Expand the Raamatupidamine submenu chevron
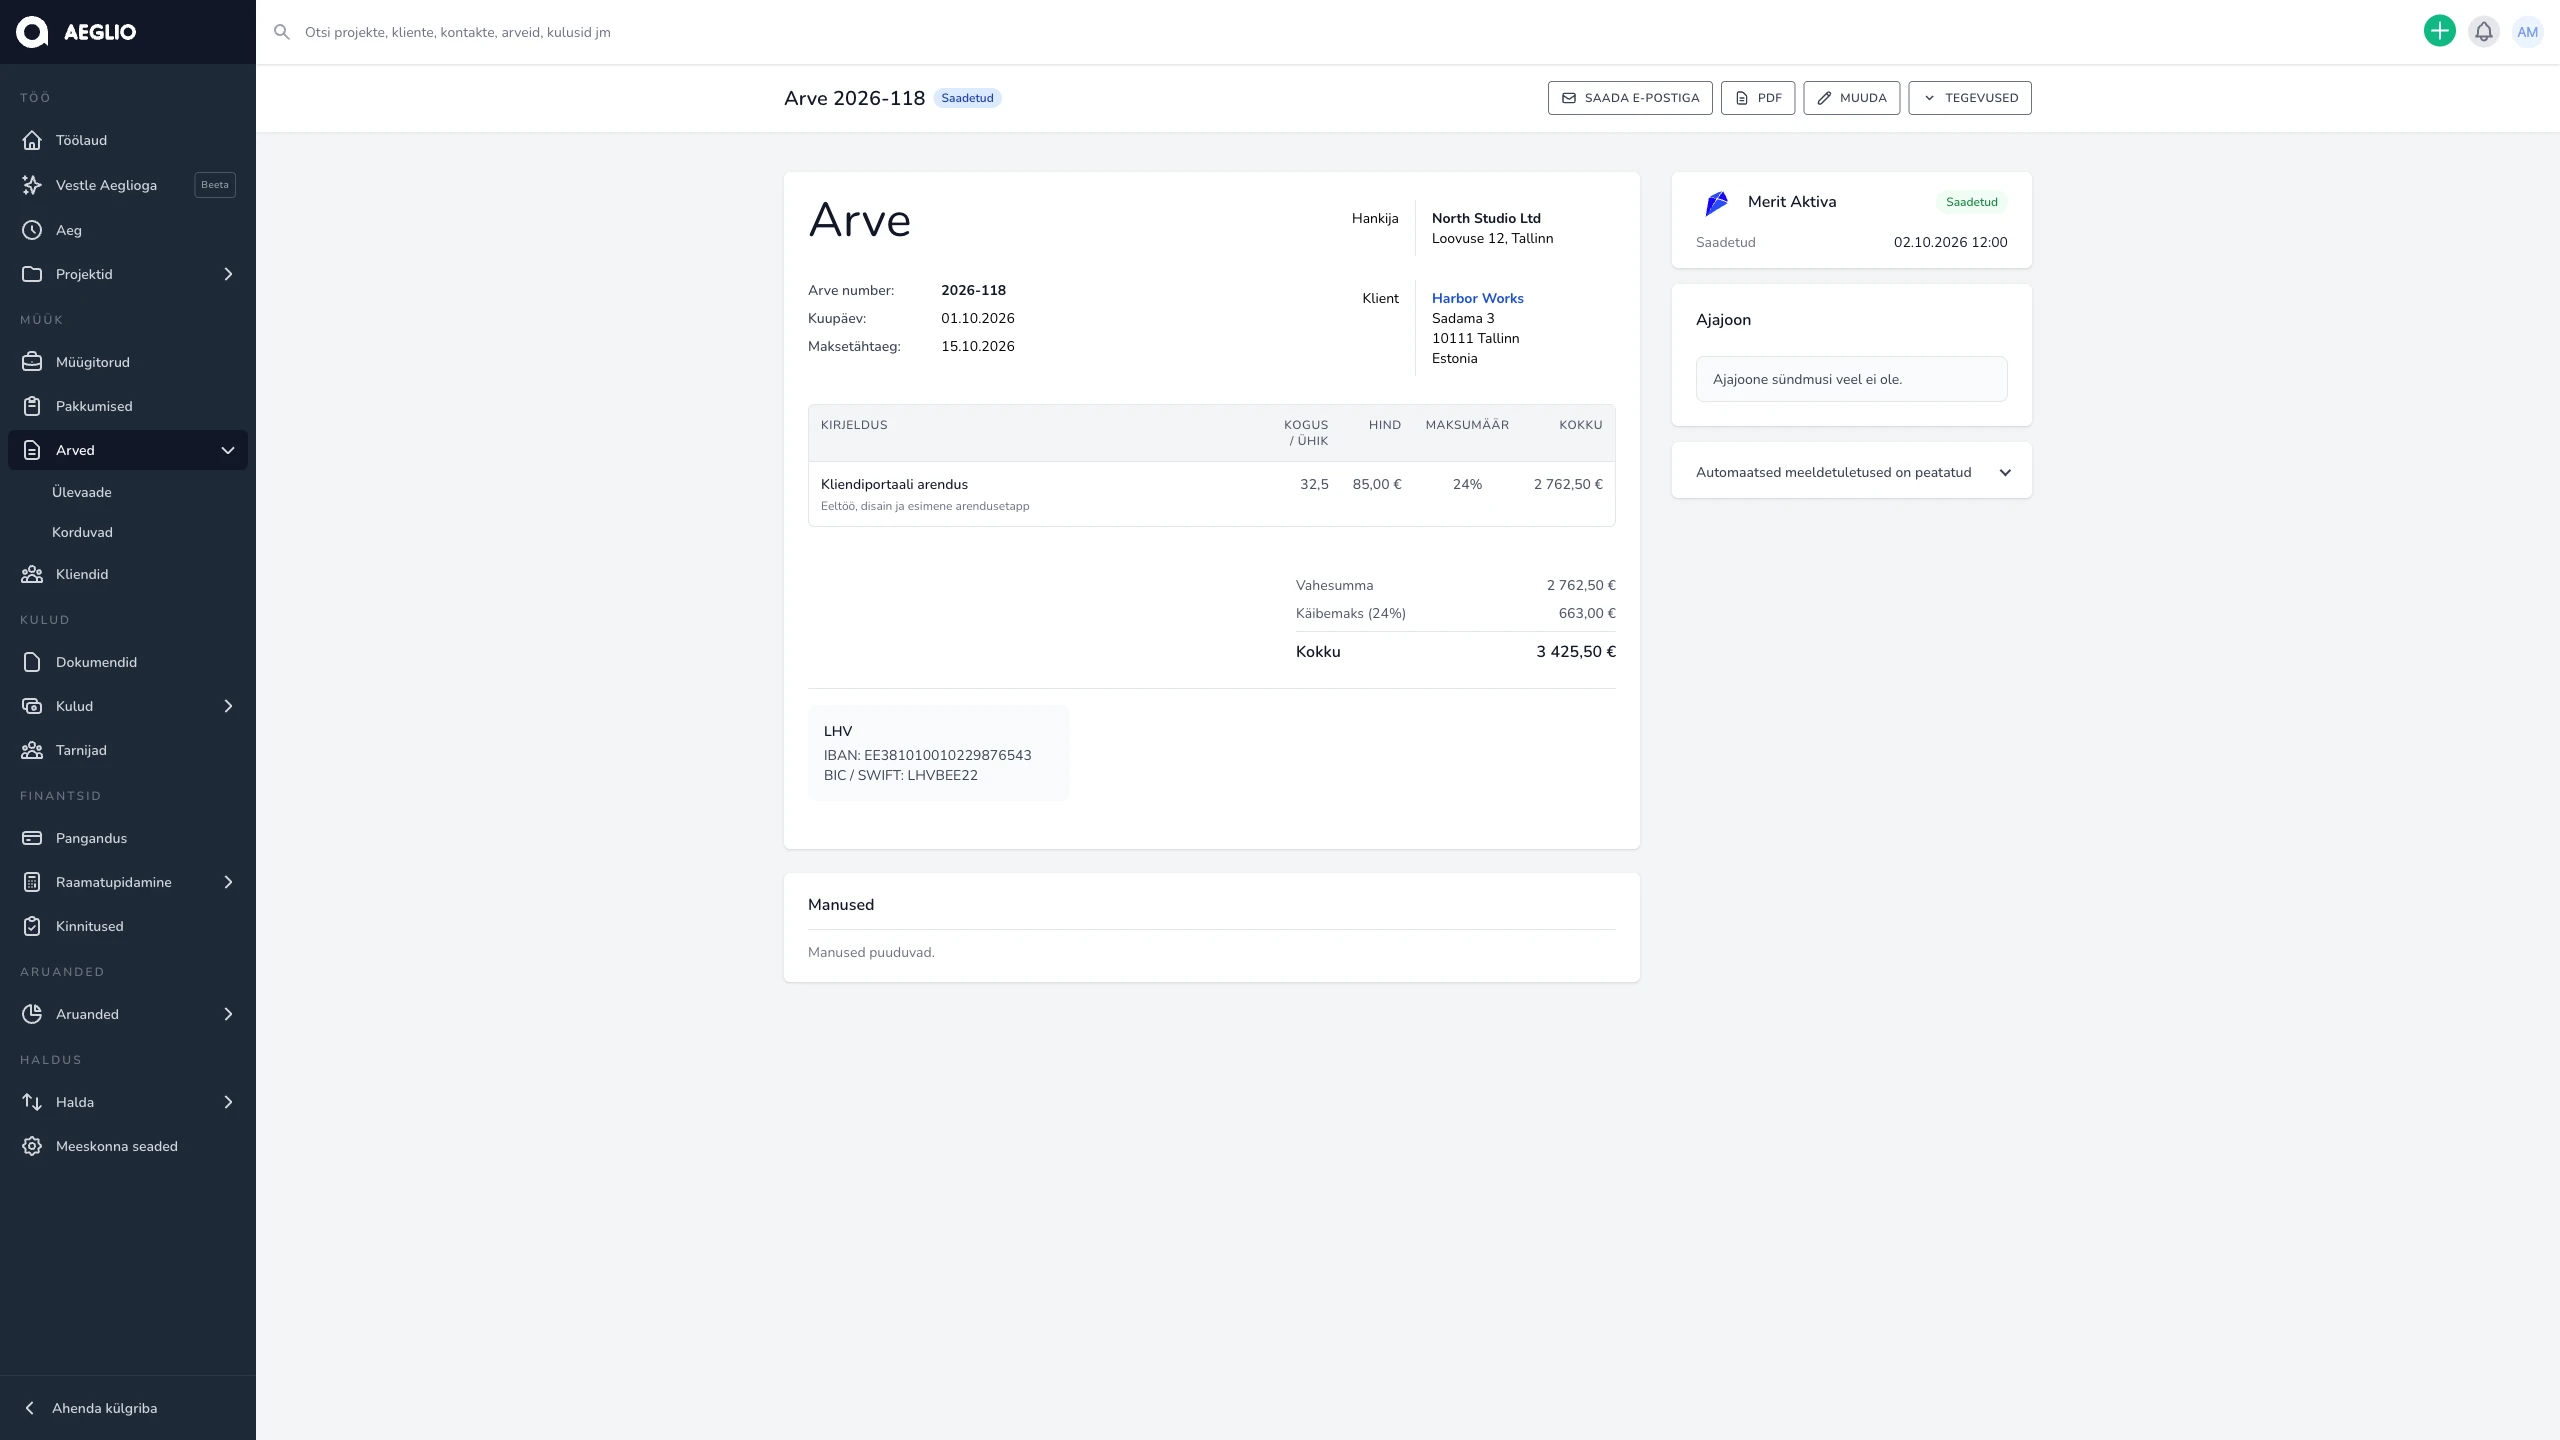Screen dimensions: 2560x1440 (x=228, y=882)
